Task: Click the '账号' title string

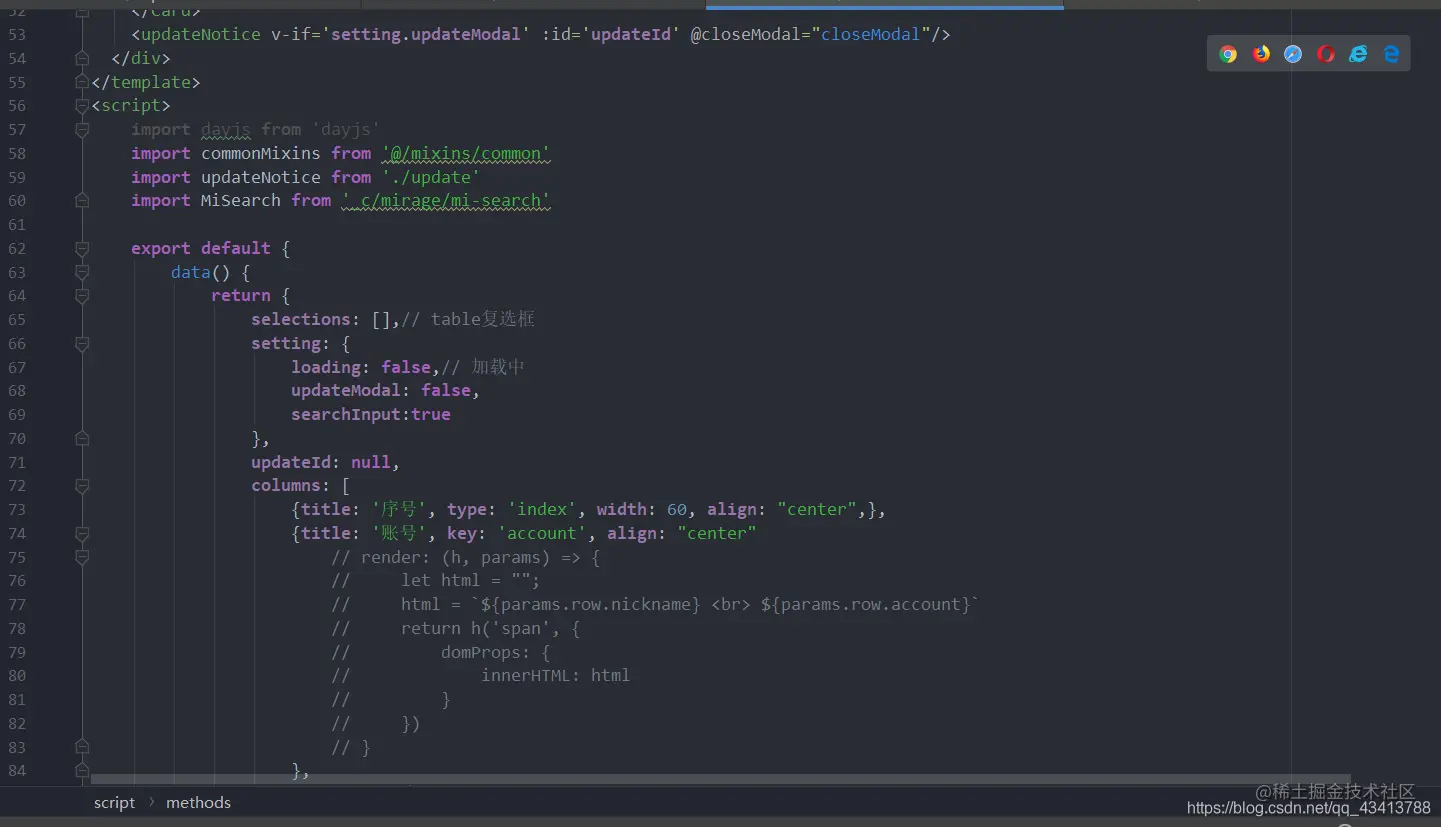Action: coord(399,533)
